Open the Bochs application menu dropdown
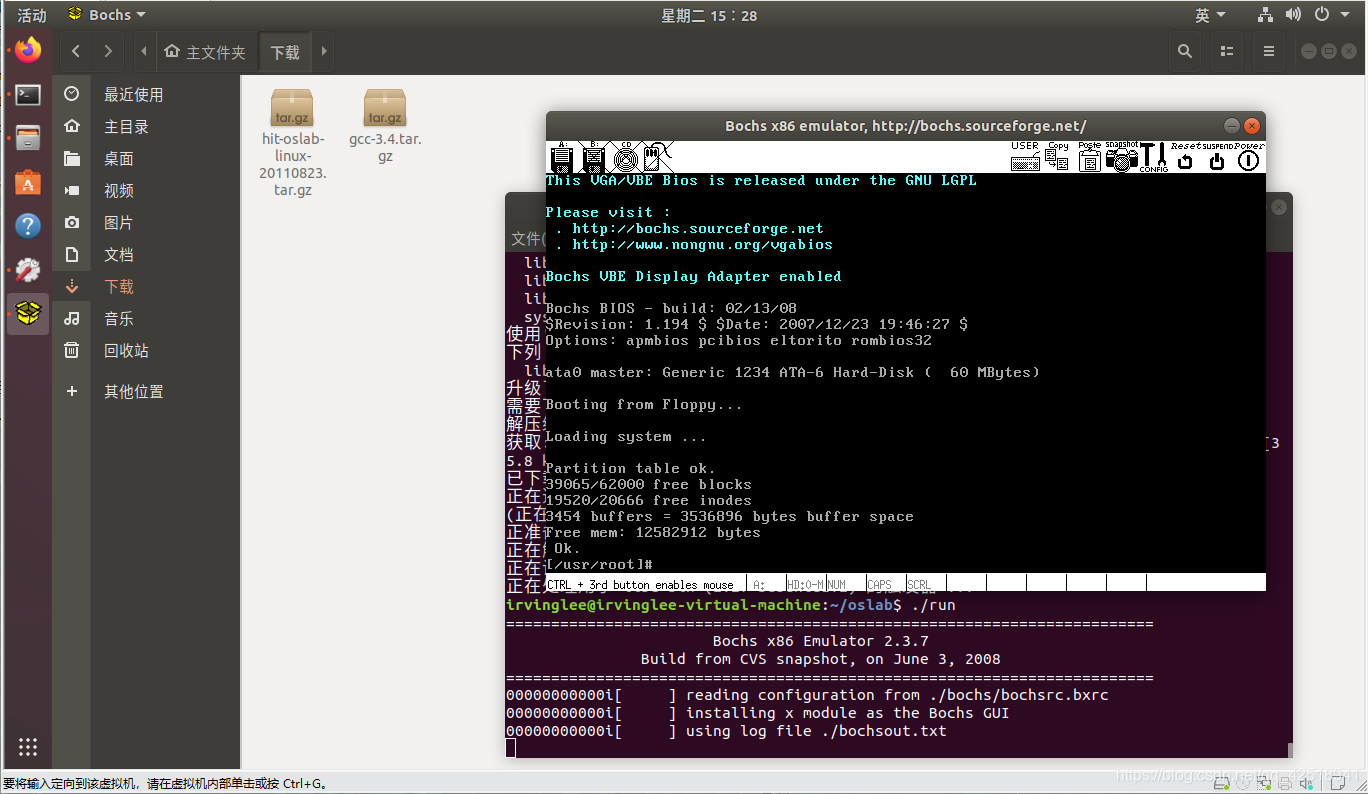The height and width of the screenshot is (794, 1368). 106,15
